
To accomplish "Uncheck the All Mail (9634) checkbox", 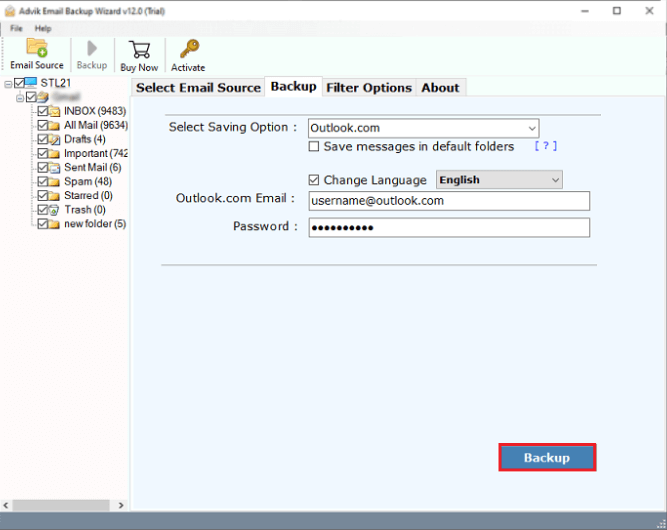I will [43, 125].
